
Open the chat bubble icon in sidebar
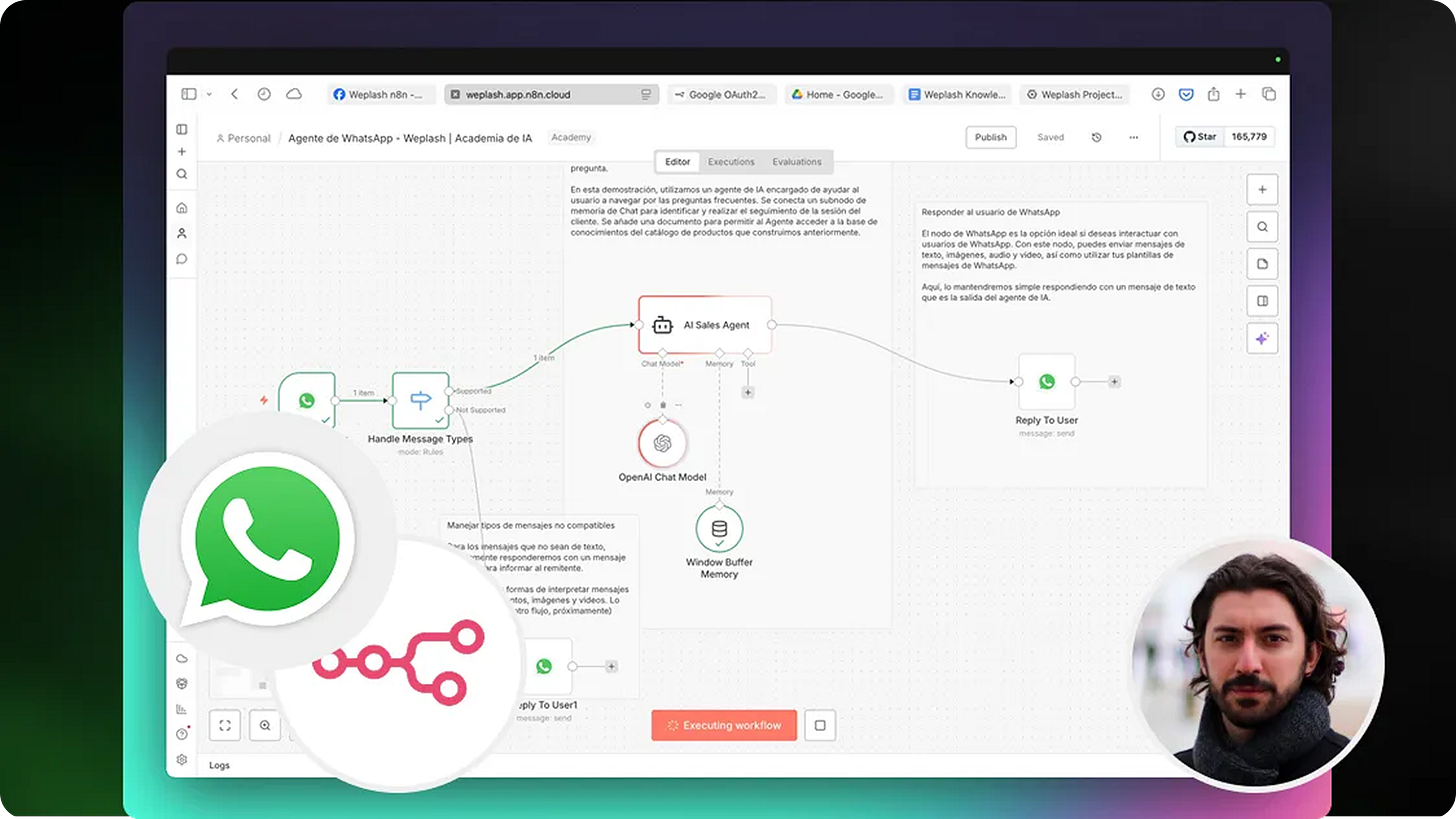click(x=182, y=258)
